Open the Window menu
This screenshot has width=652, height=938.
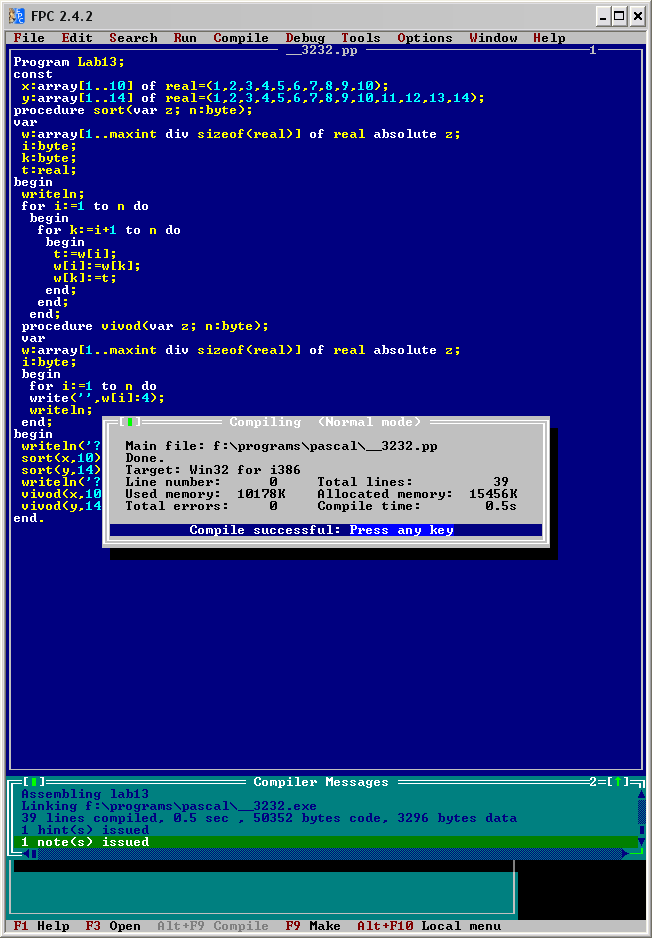[493, 38]
